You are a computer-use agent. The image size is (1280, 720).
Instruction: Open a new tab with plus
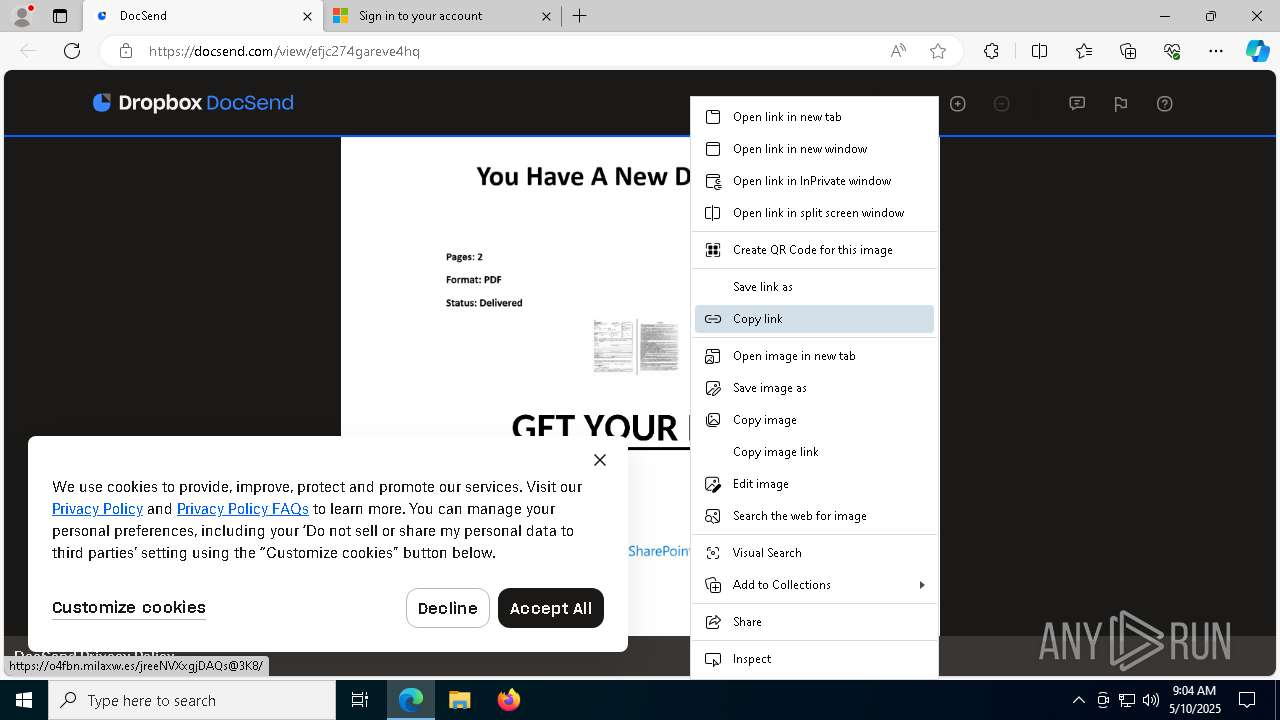(580, 16)
